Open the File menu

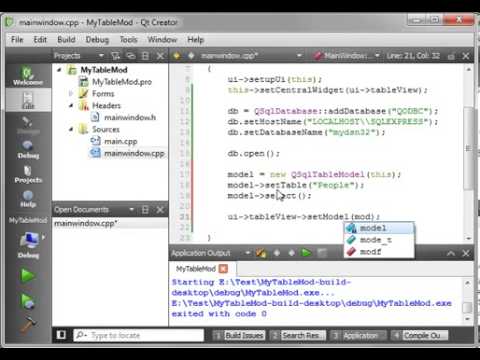coord(17,40)
